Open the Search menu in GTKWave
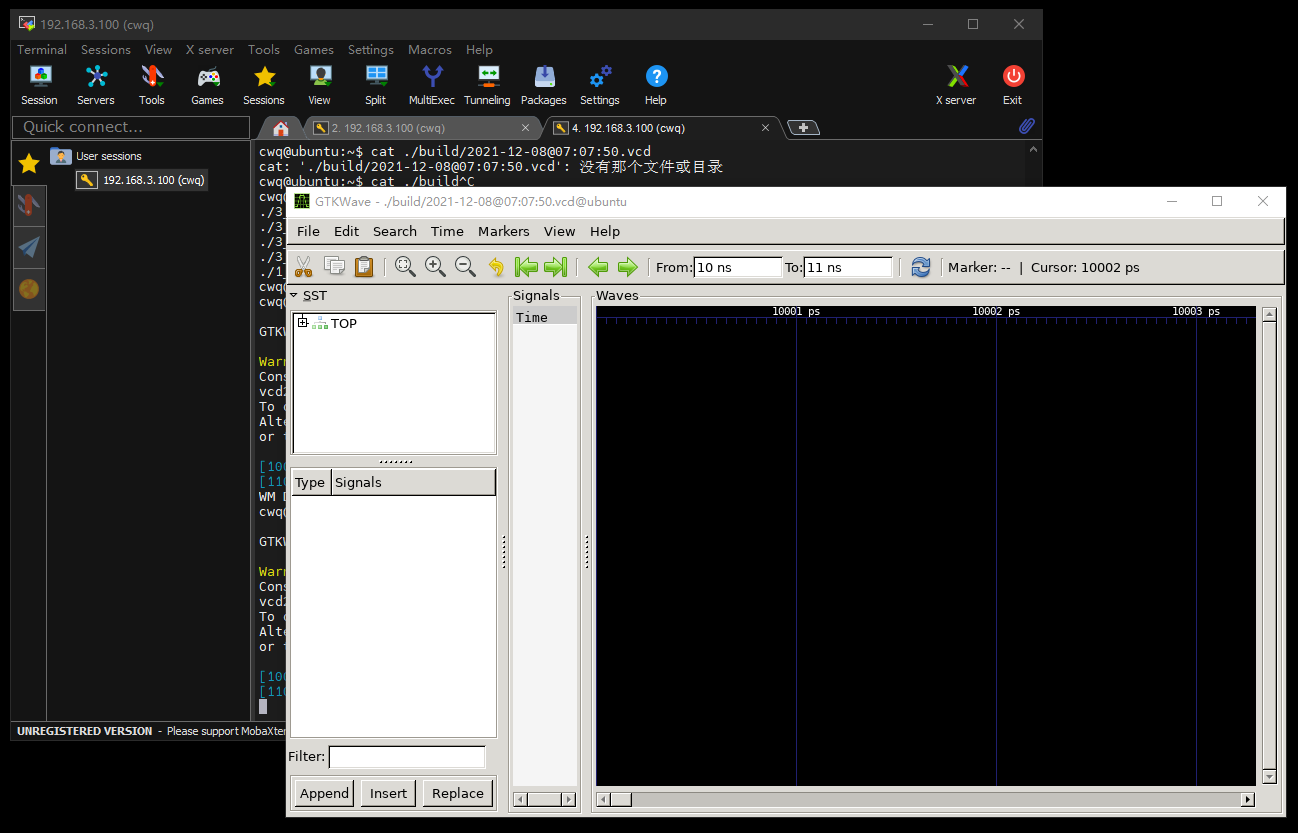The image size is (1298, 833). [395, 231]
